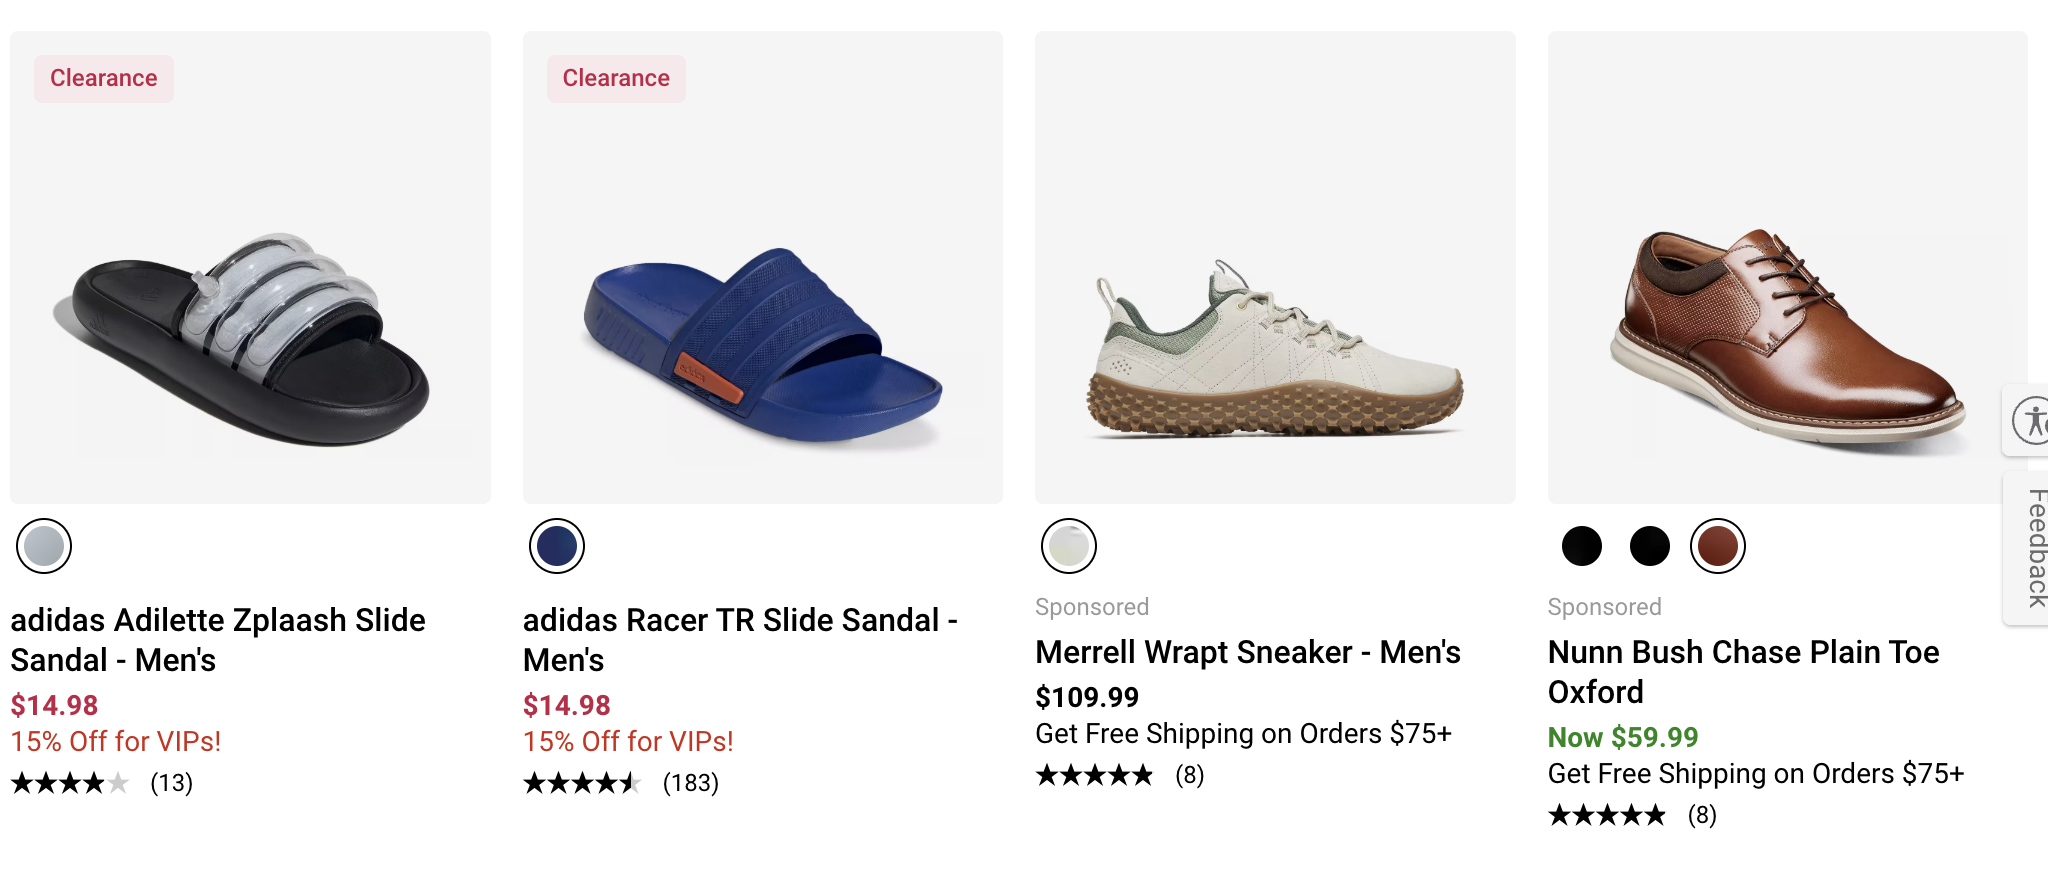View Merrell Wrapt Sneaker details
The width and height of the screenshot is (2048, 870).
(1247, 652)
